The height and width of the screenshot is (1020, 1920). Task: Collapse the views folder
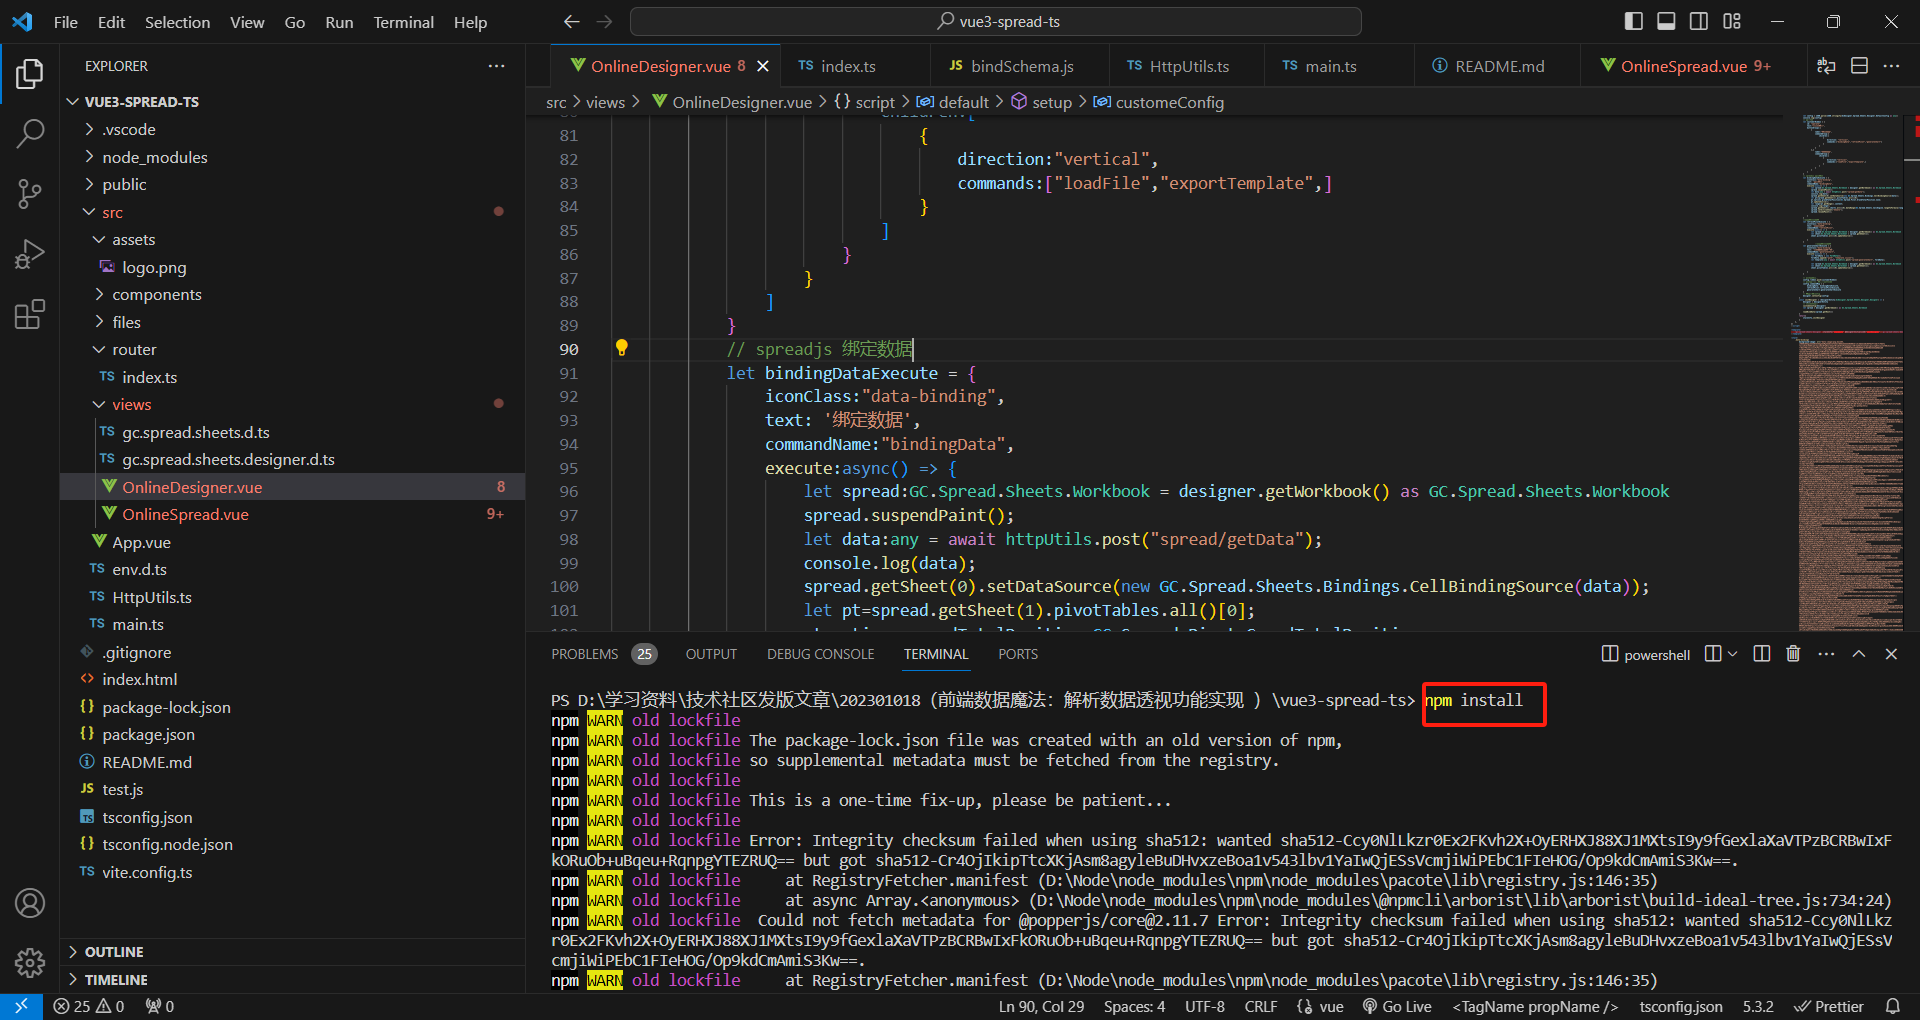pyautogui.click(x=131, y=404)
